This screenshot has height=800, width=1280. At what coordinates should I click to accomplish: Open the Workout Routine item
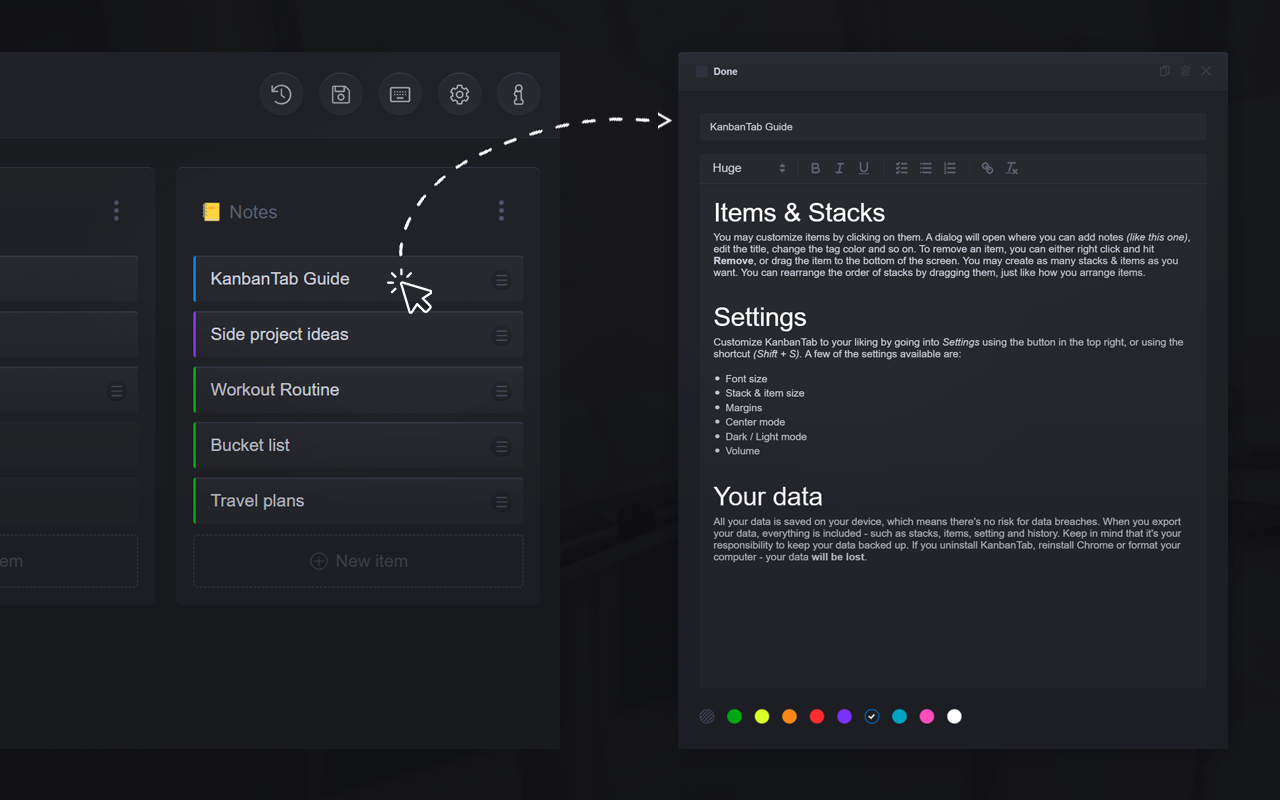[x=358, y=390]
